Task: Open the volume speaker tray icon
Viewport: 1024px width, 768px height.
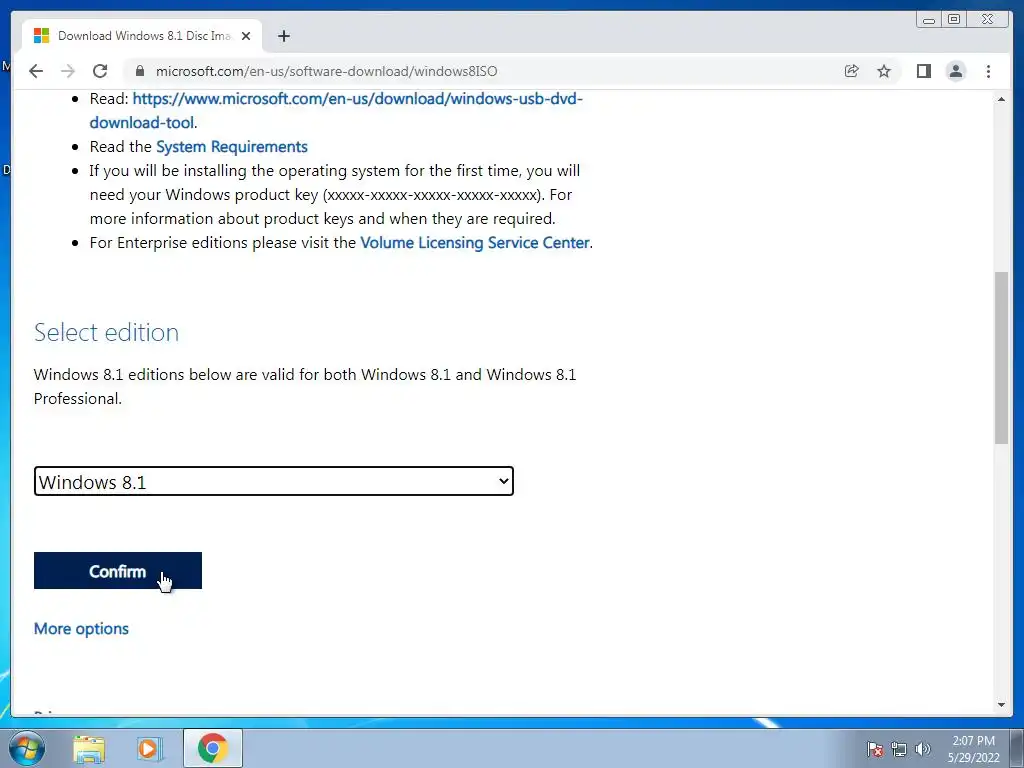Action: click(923, 749)
